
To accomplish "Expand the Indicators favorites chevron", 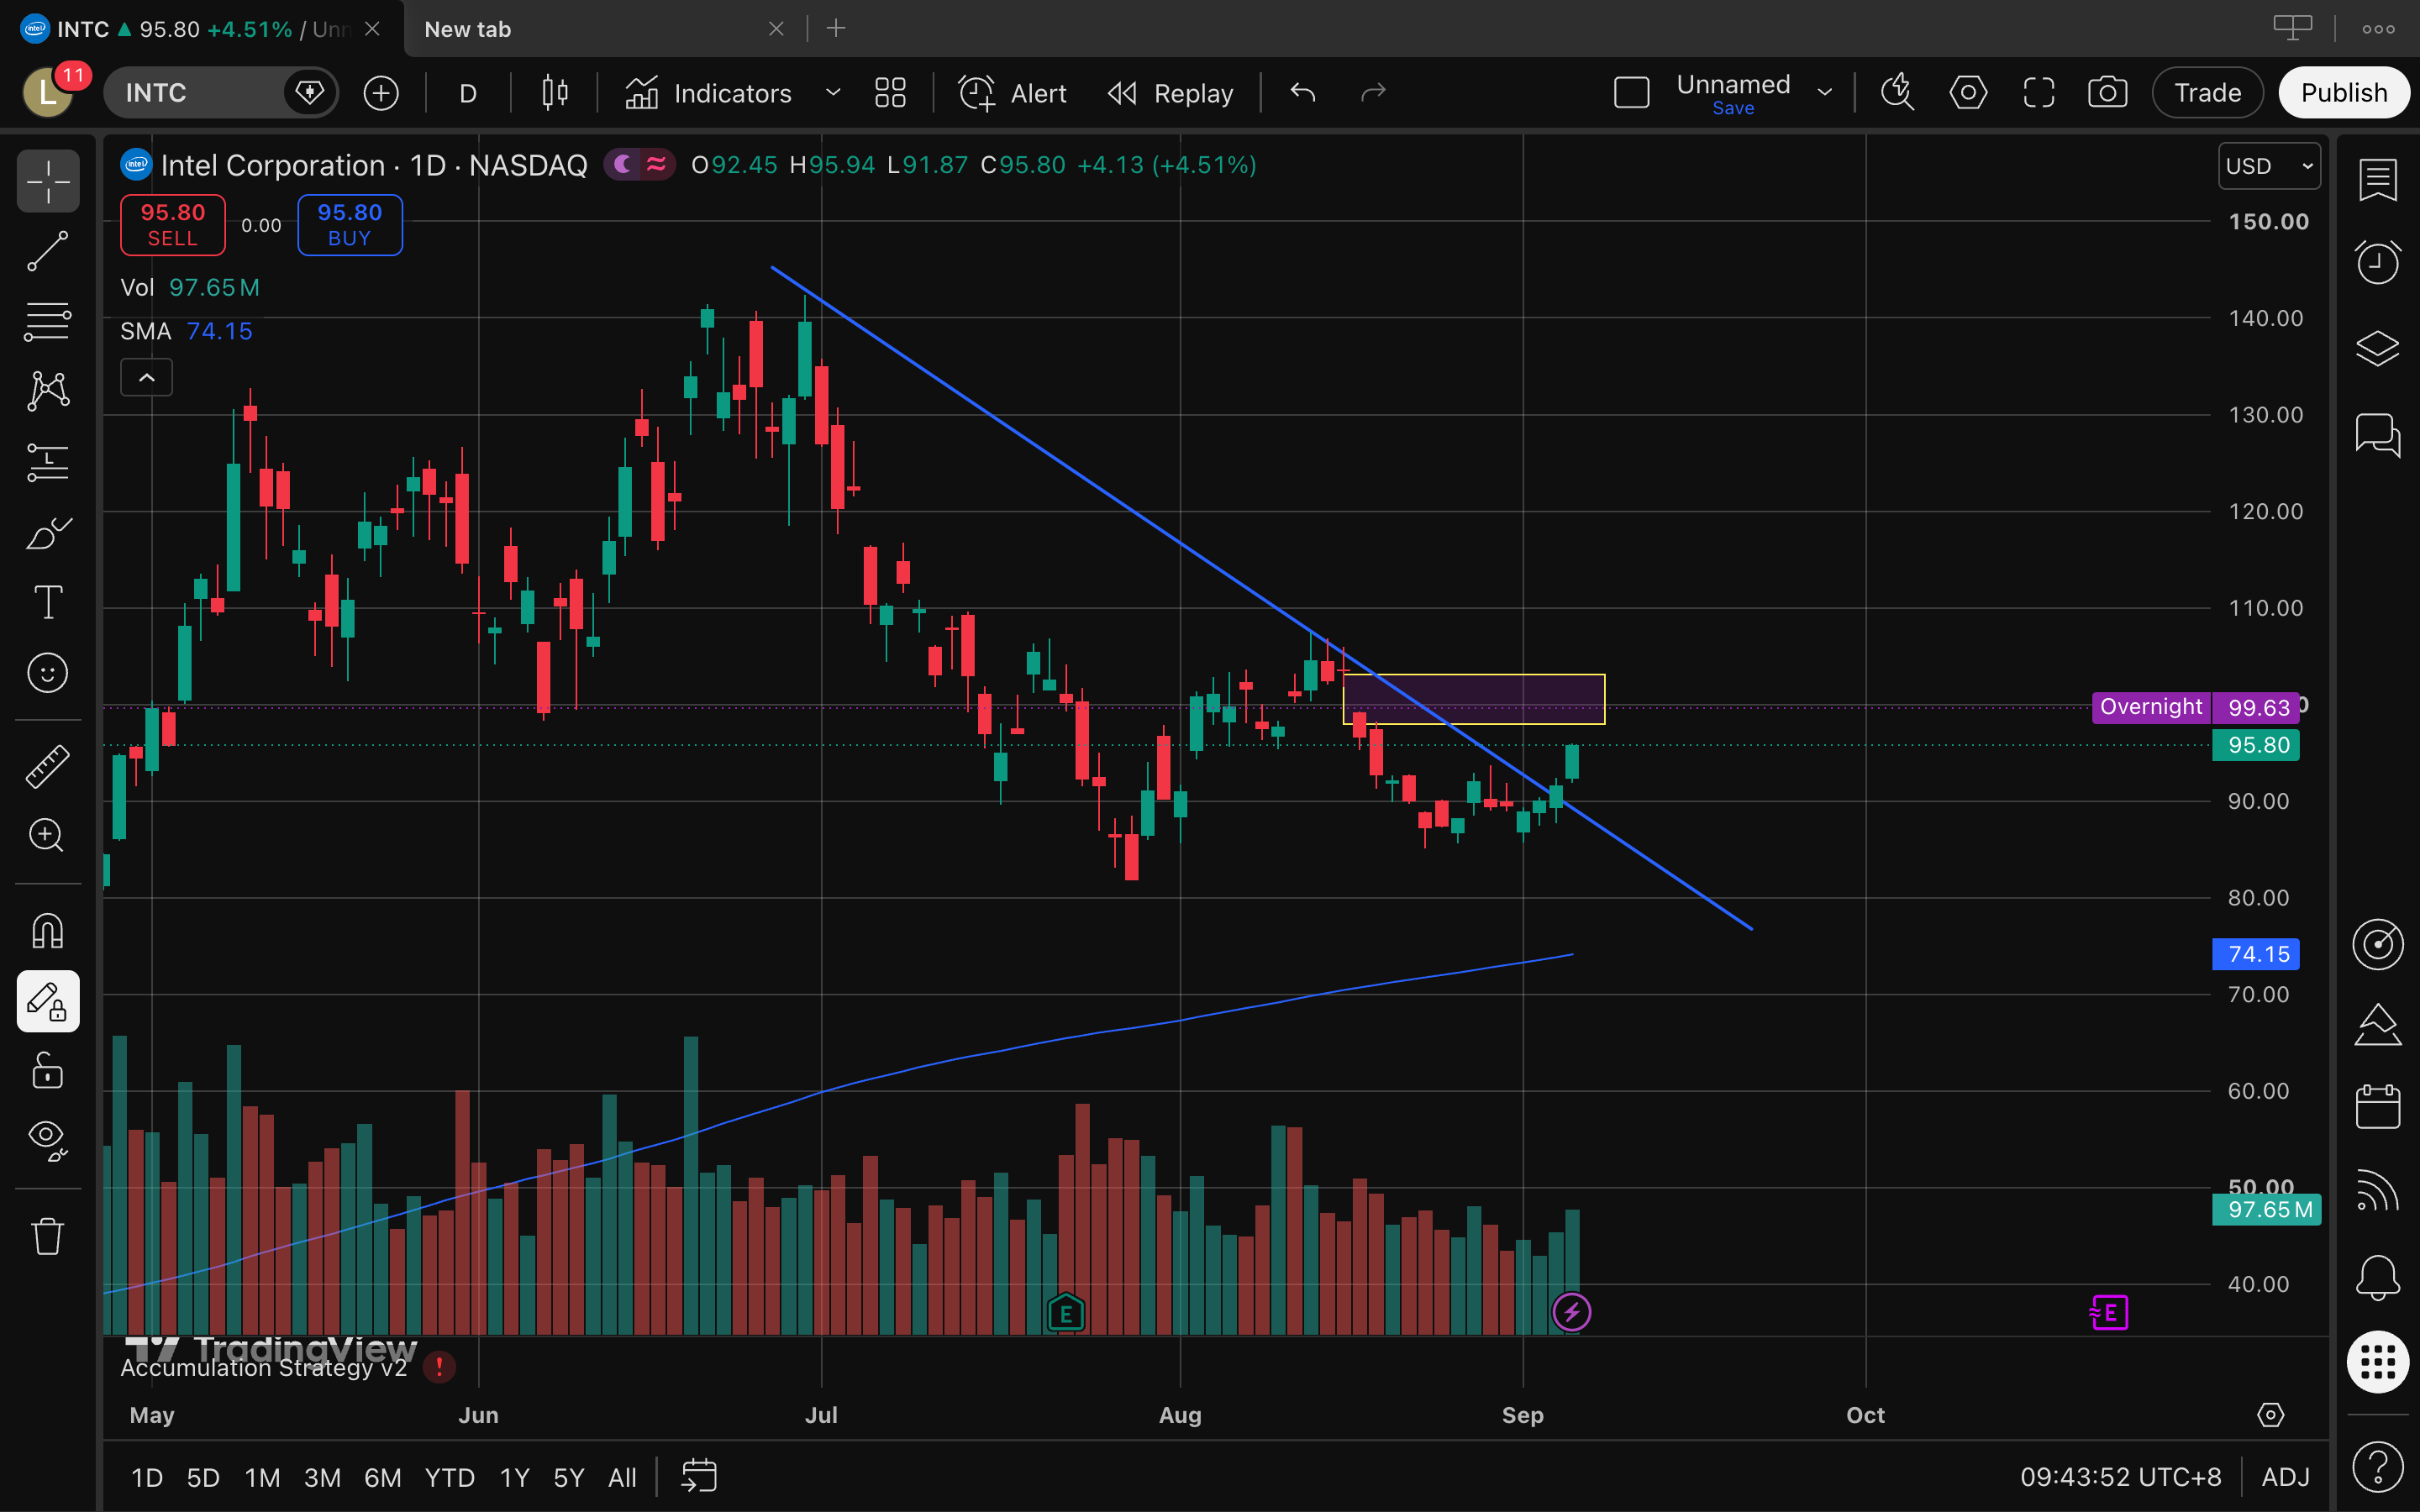I will pos(832,93).
